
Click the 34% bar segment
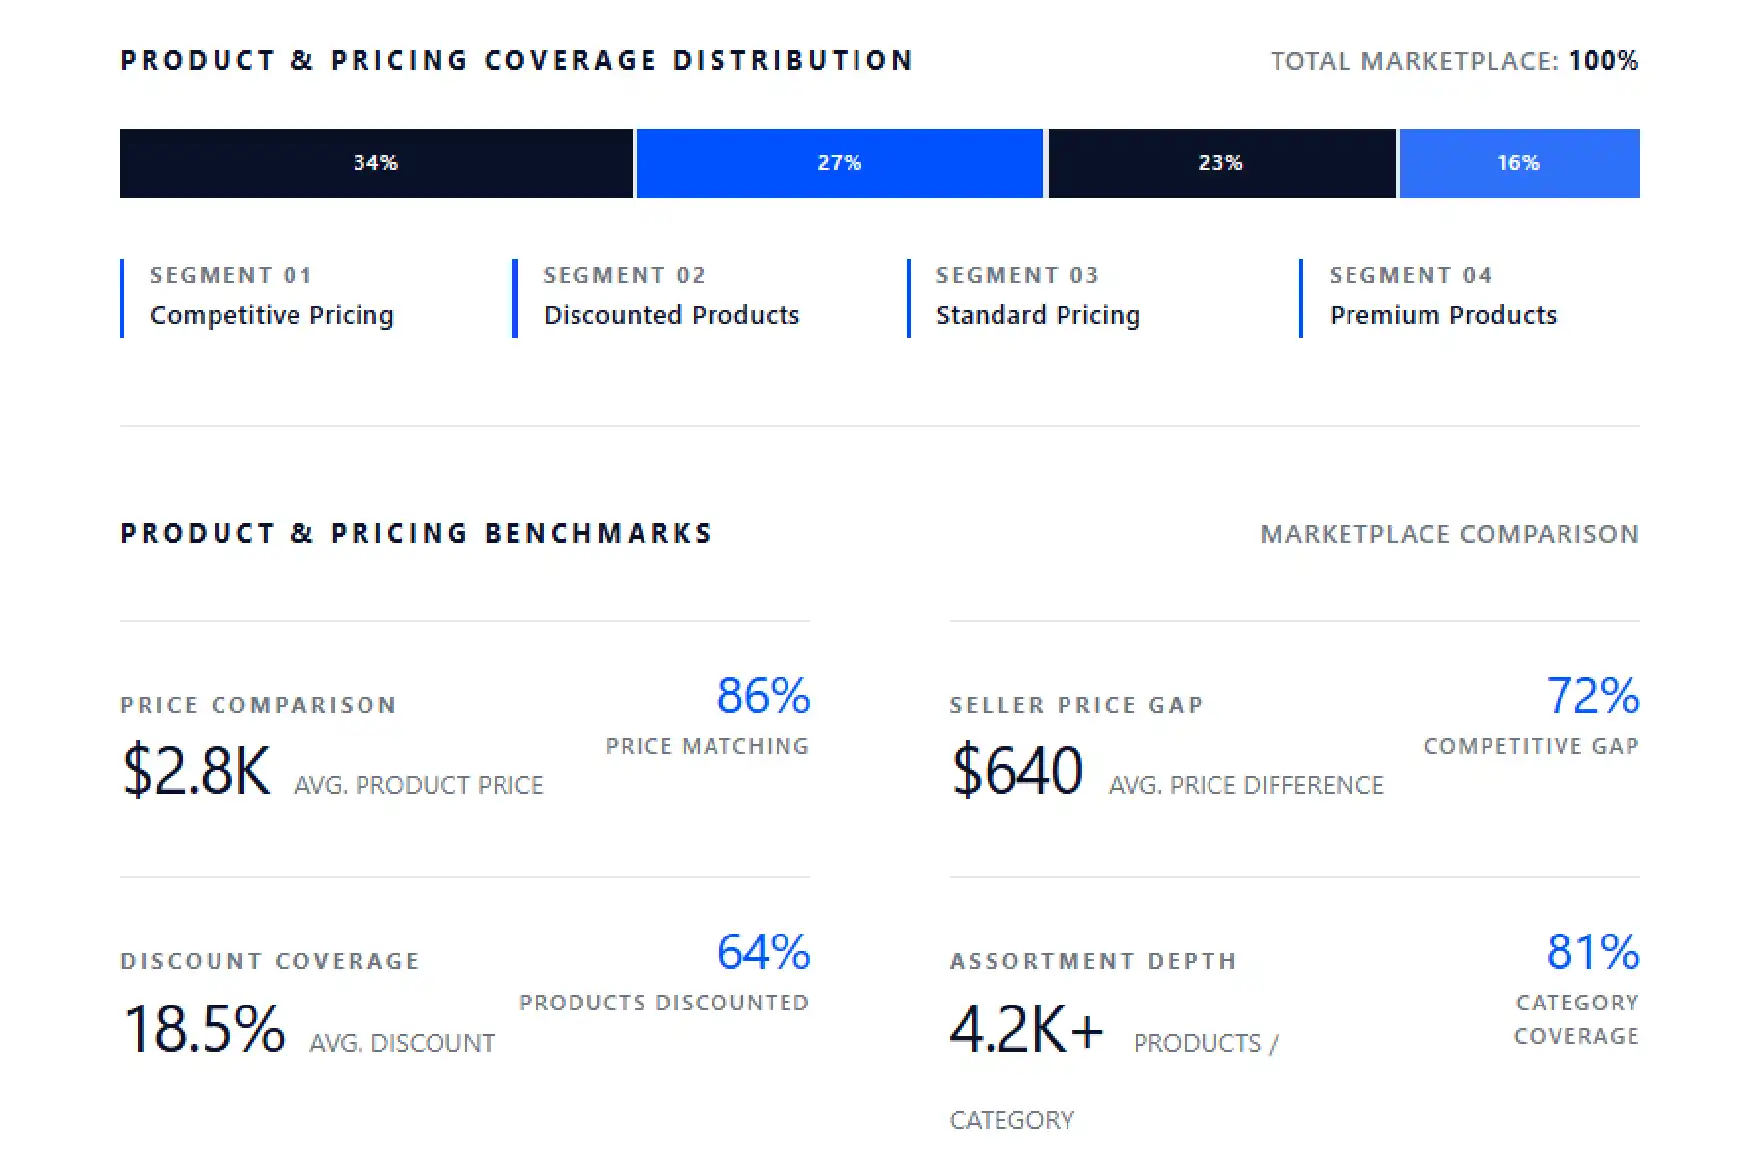376,163
